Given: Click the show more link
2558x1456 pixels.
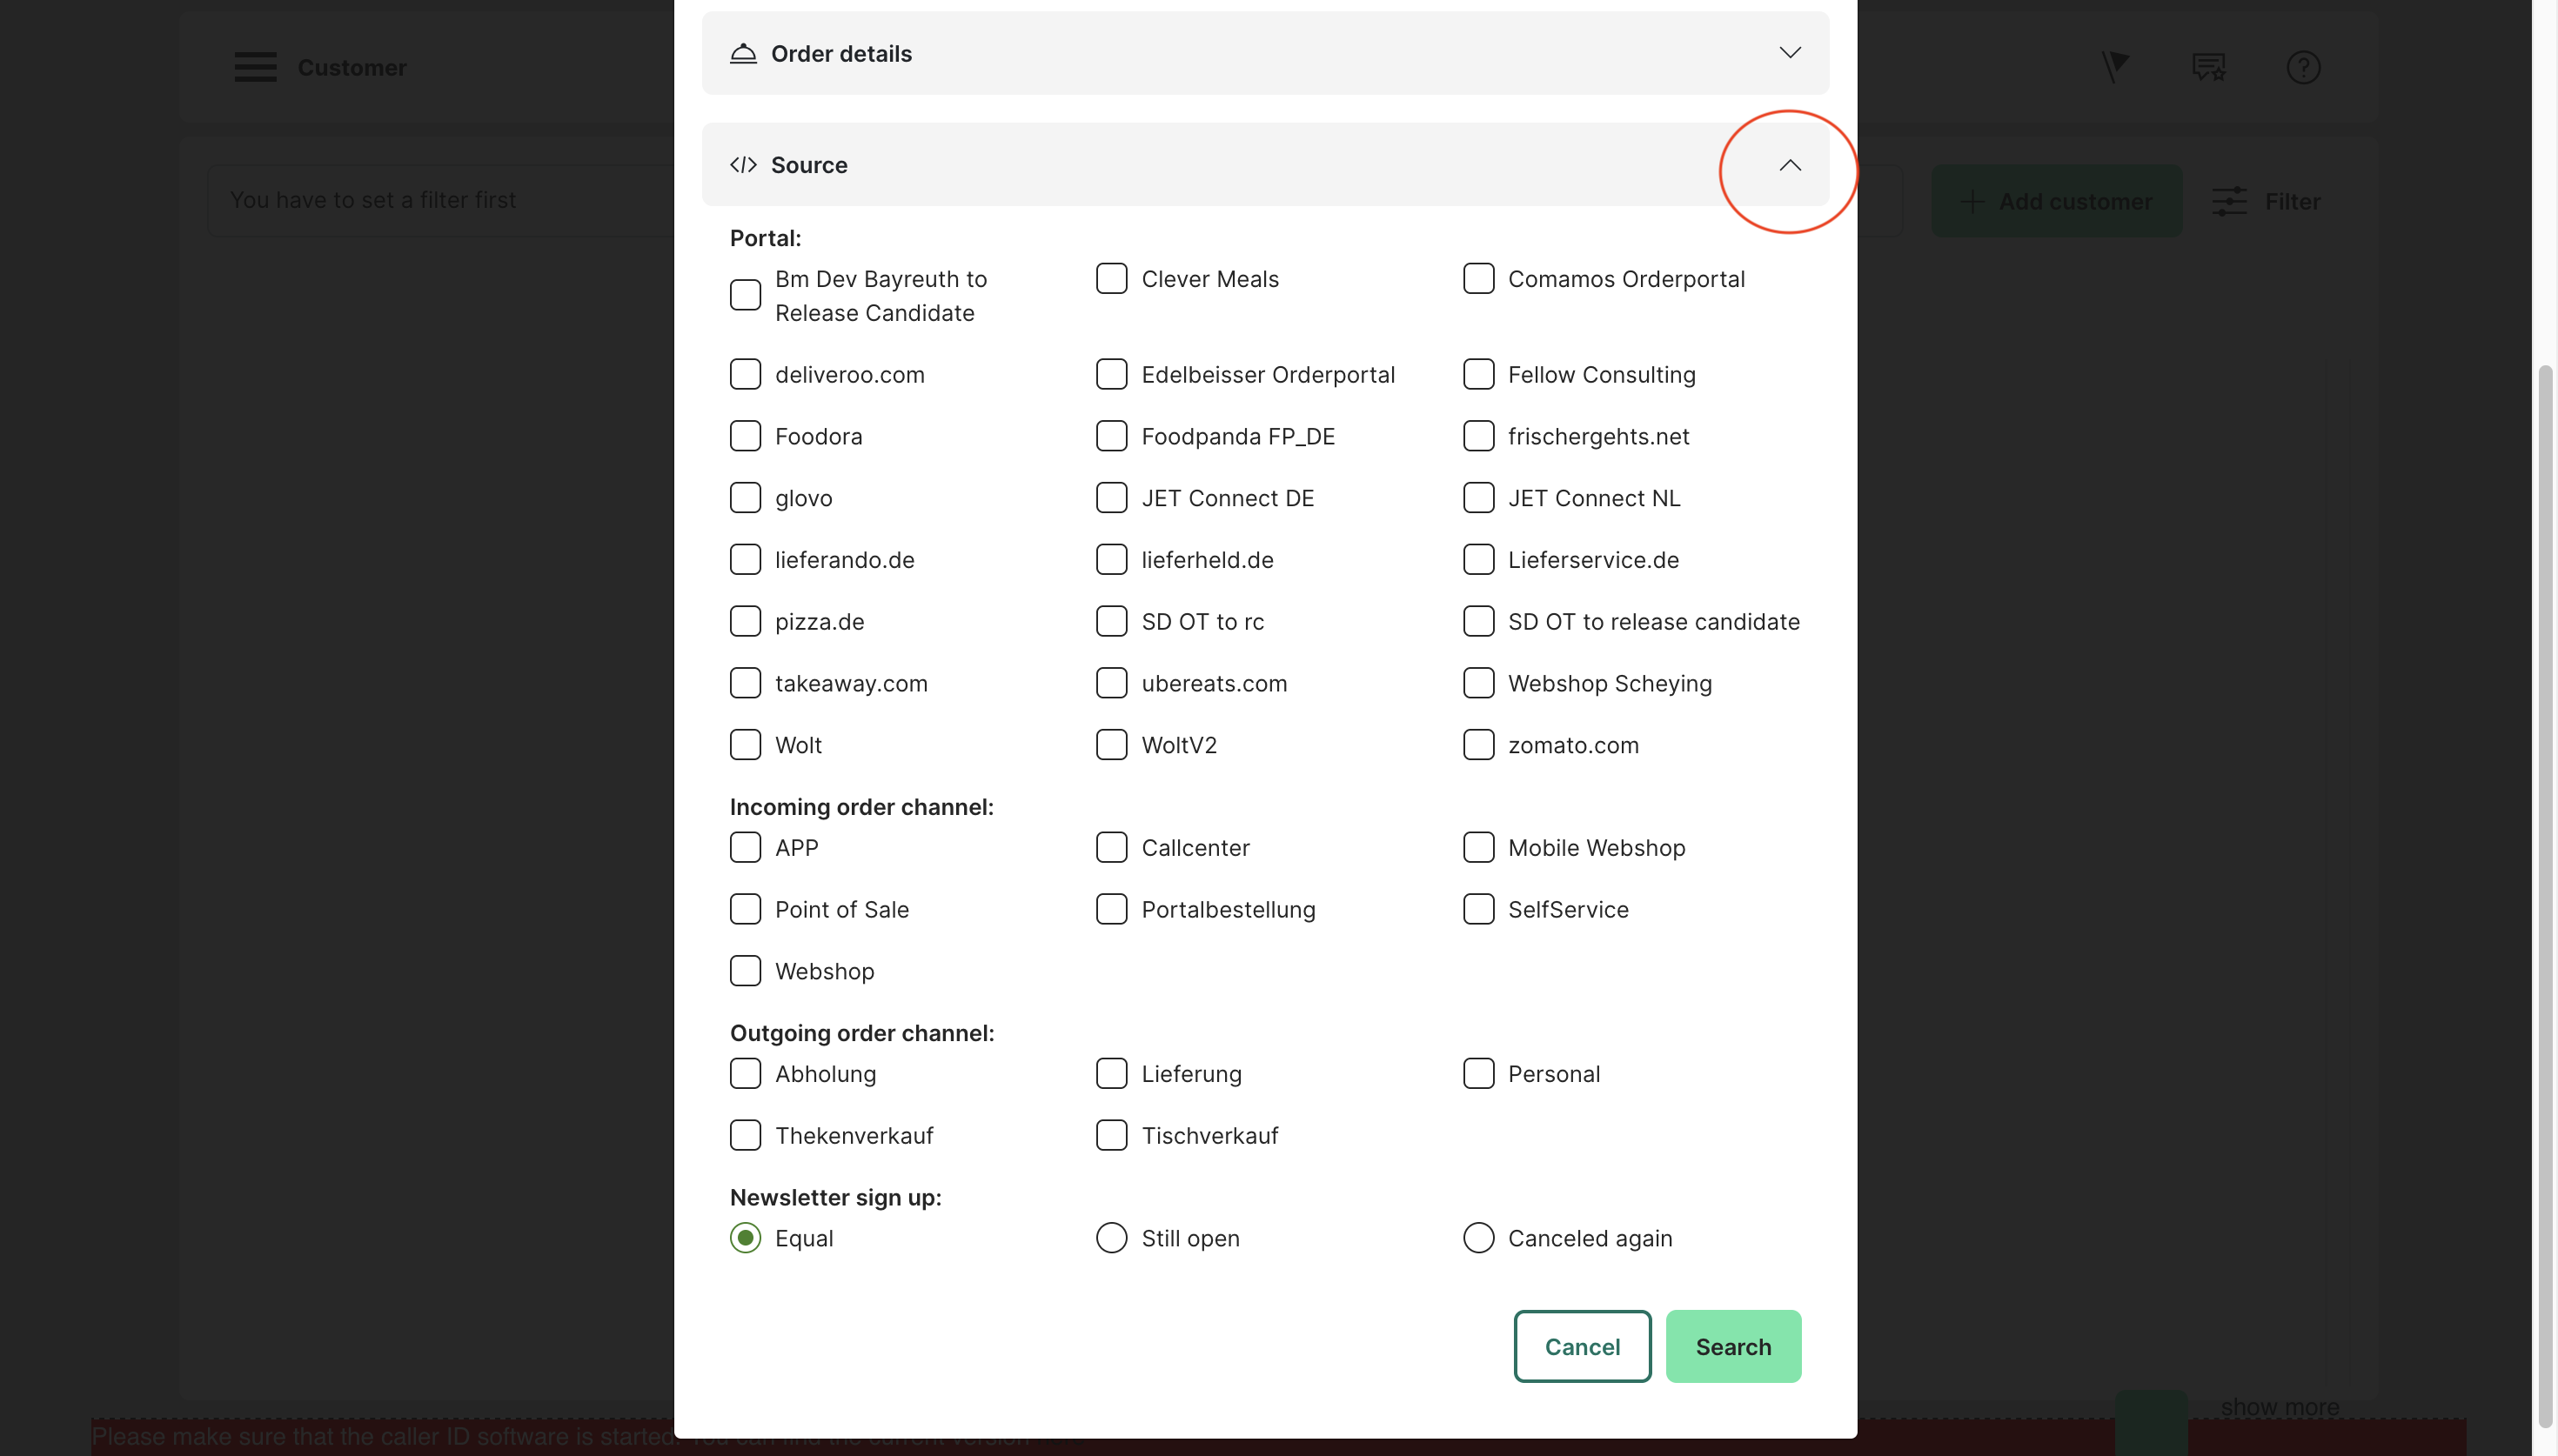Looking at the screenshot, I should 2279,1407.
